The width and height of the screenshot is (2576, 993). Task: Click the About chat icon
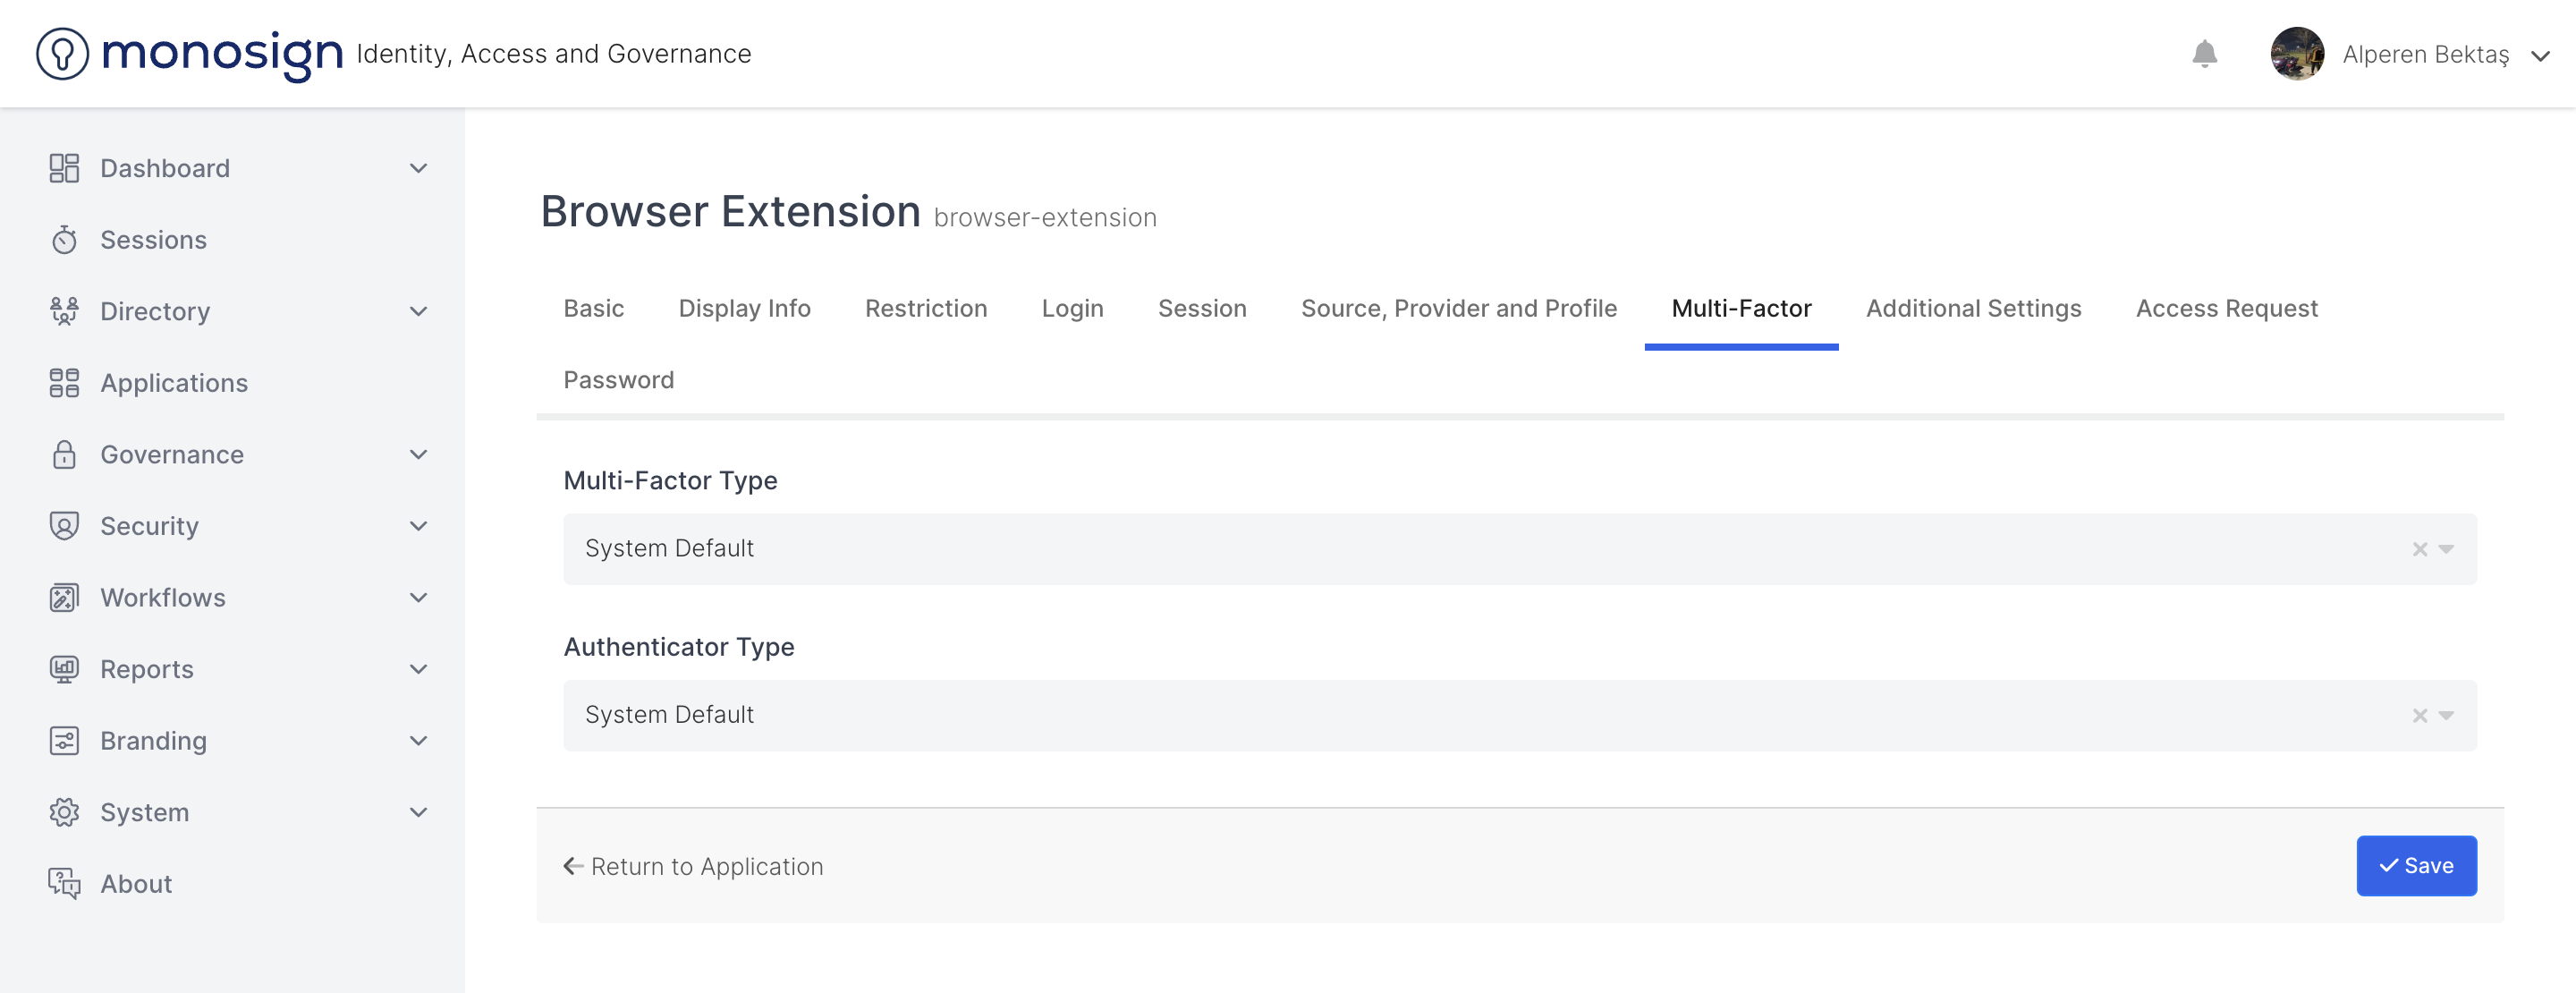click(x=64, y=884)
